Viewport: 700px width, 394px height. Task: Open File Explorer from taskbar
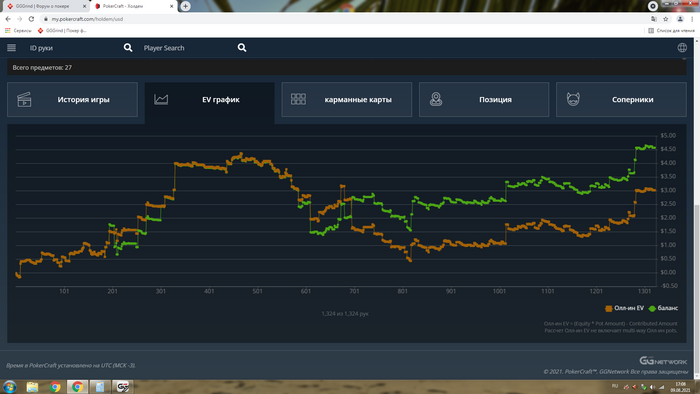(x=32, y=386)
